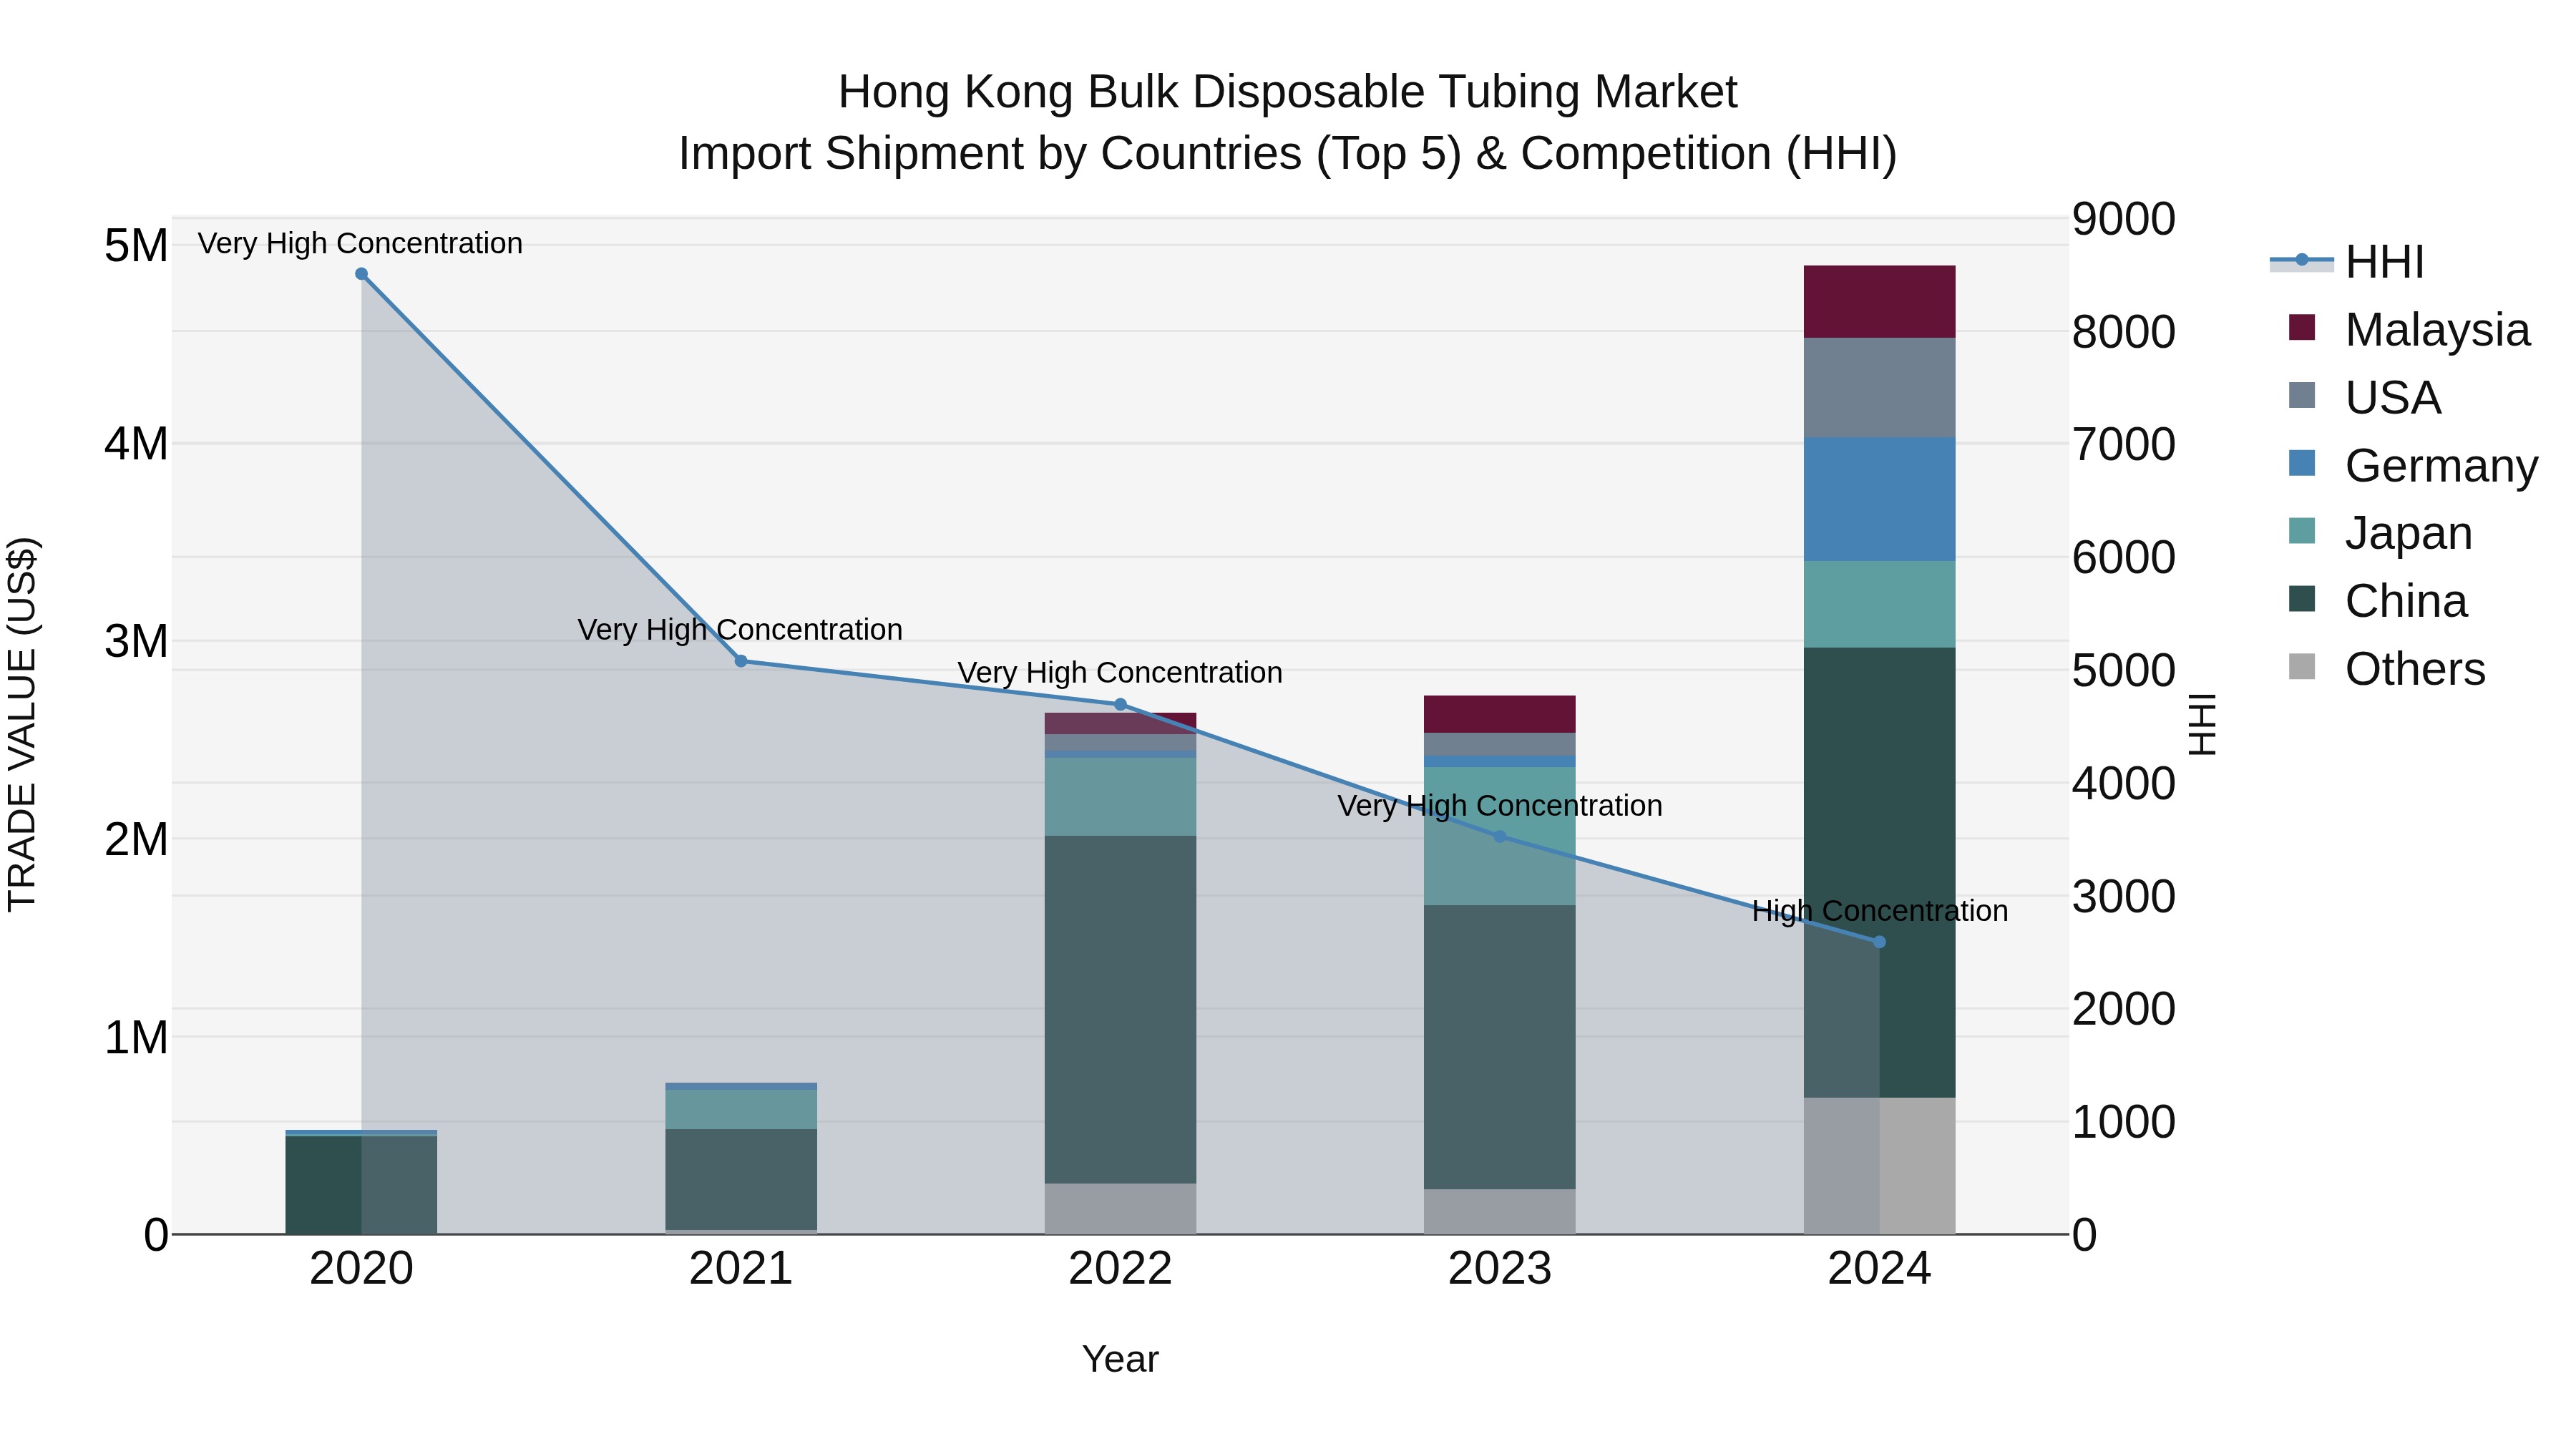Toggle the Malaysia legend entry
Viewport: 2576px width, 1449px height.
click(2409, 329)
